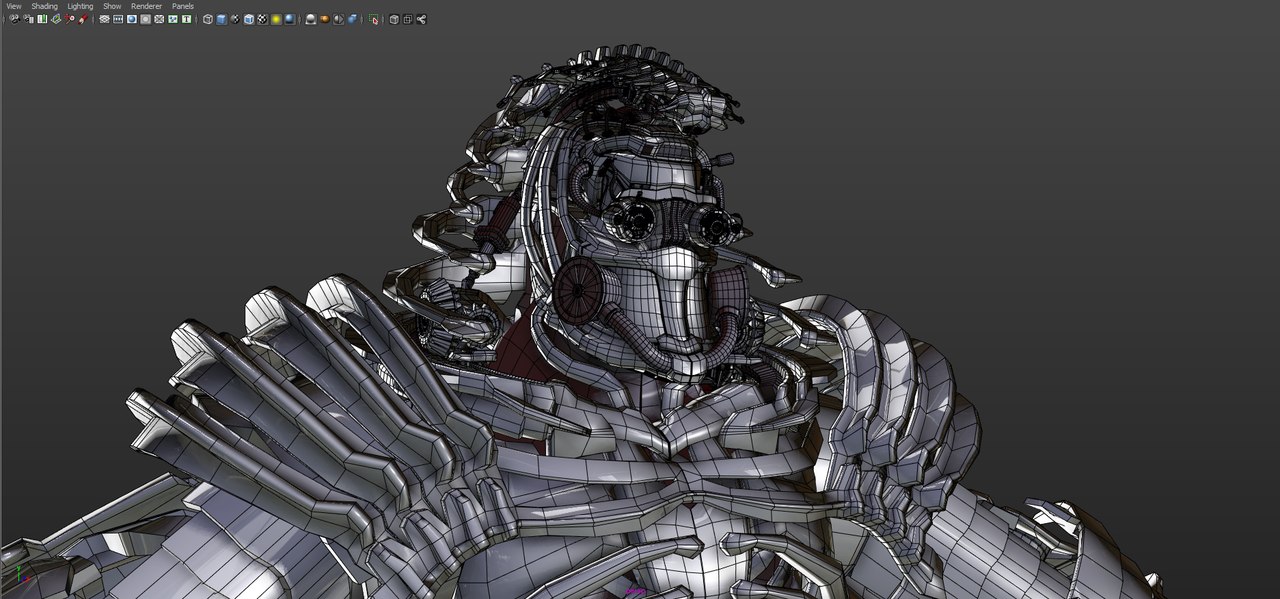This screenshot has width=1280, height=599.
Task: Activate the 2D Pan/Zoom icon
Action: click(x=69, y=19)
